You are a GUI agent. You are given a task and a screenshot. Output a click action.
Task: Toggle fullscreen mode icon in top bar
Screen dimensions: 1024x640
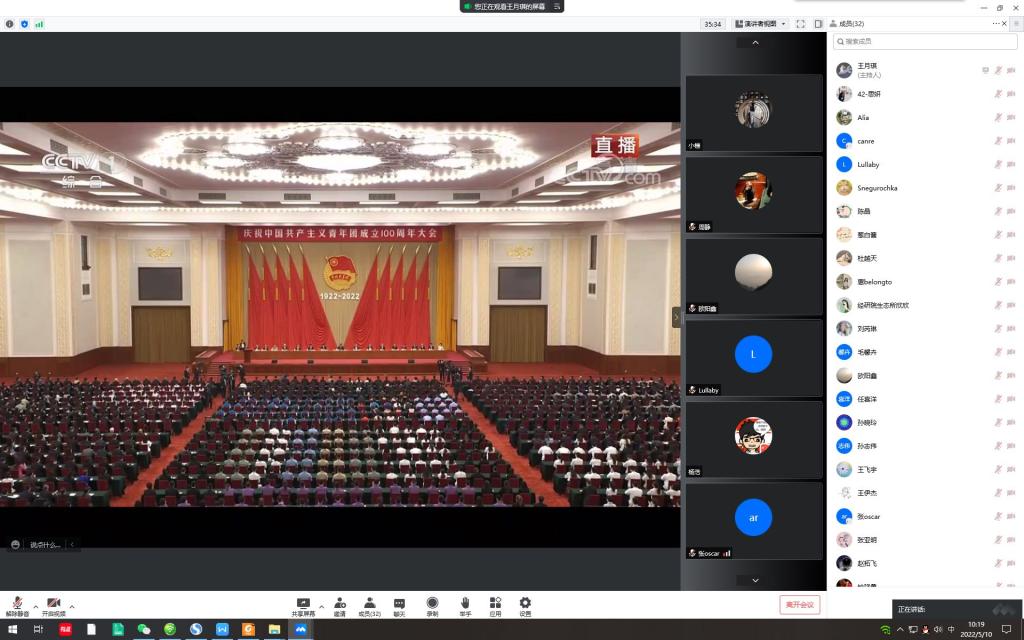800,24
